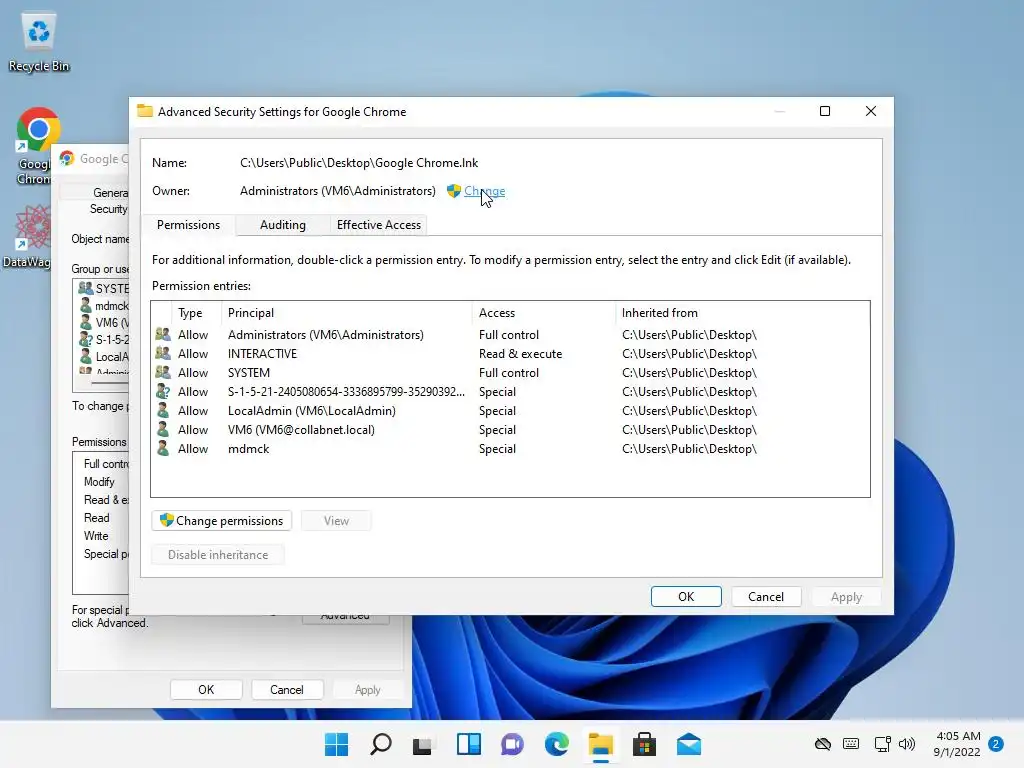Select the S-1-5-21-2405080654 SID entry

(510, 391)
